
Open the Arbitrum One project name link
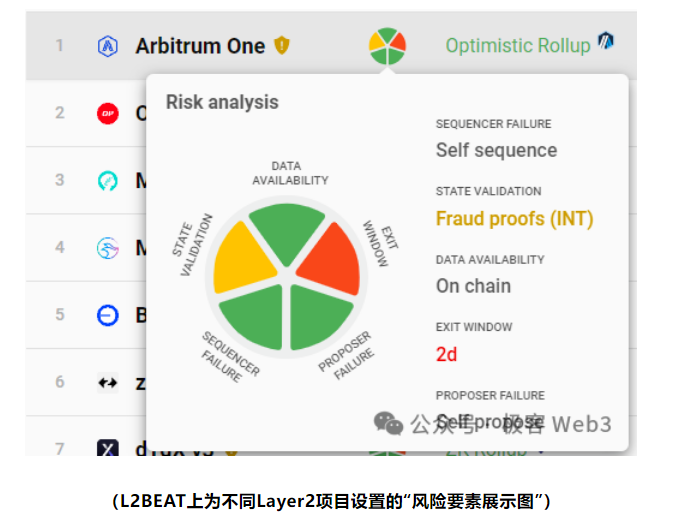pos(200,46)
